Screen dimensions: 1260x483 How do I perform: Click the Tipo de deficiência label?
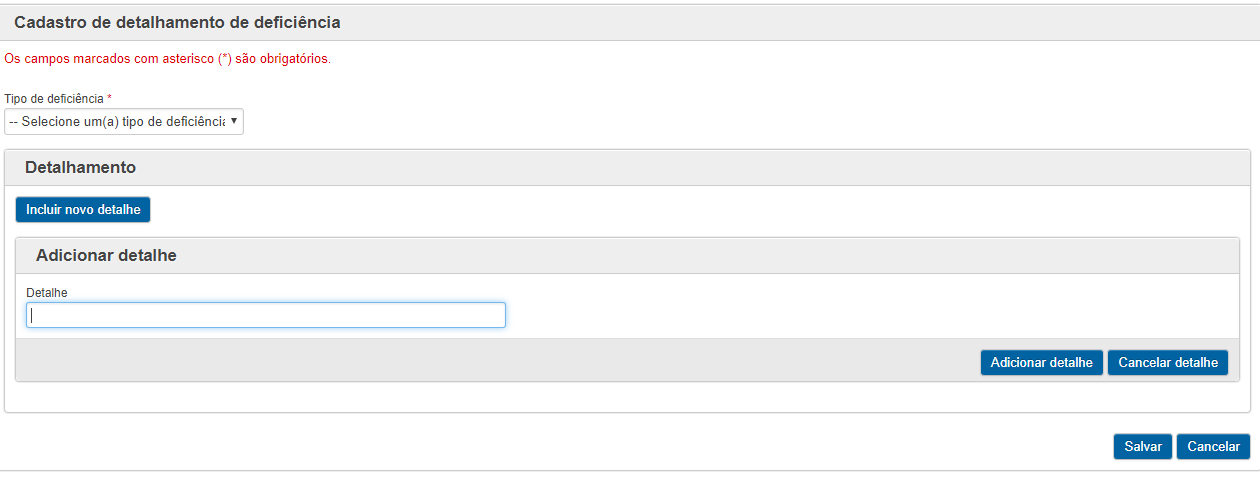coord(54,99)
